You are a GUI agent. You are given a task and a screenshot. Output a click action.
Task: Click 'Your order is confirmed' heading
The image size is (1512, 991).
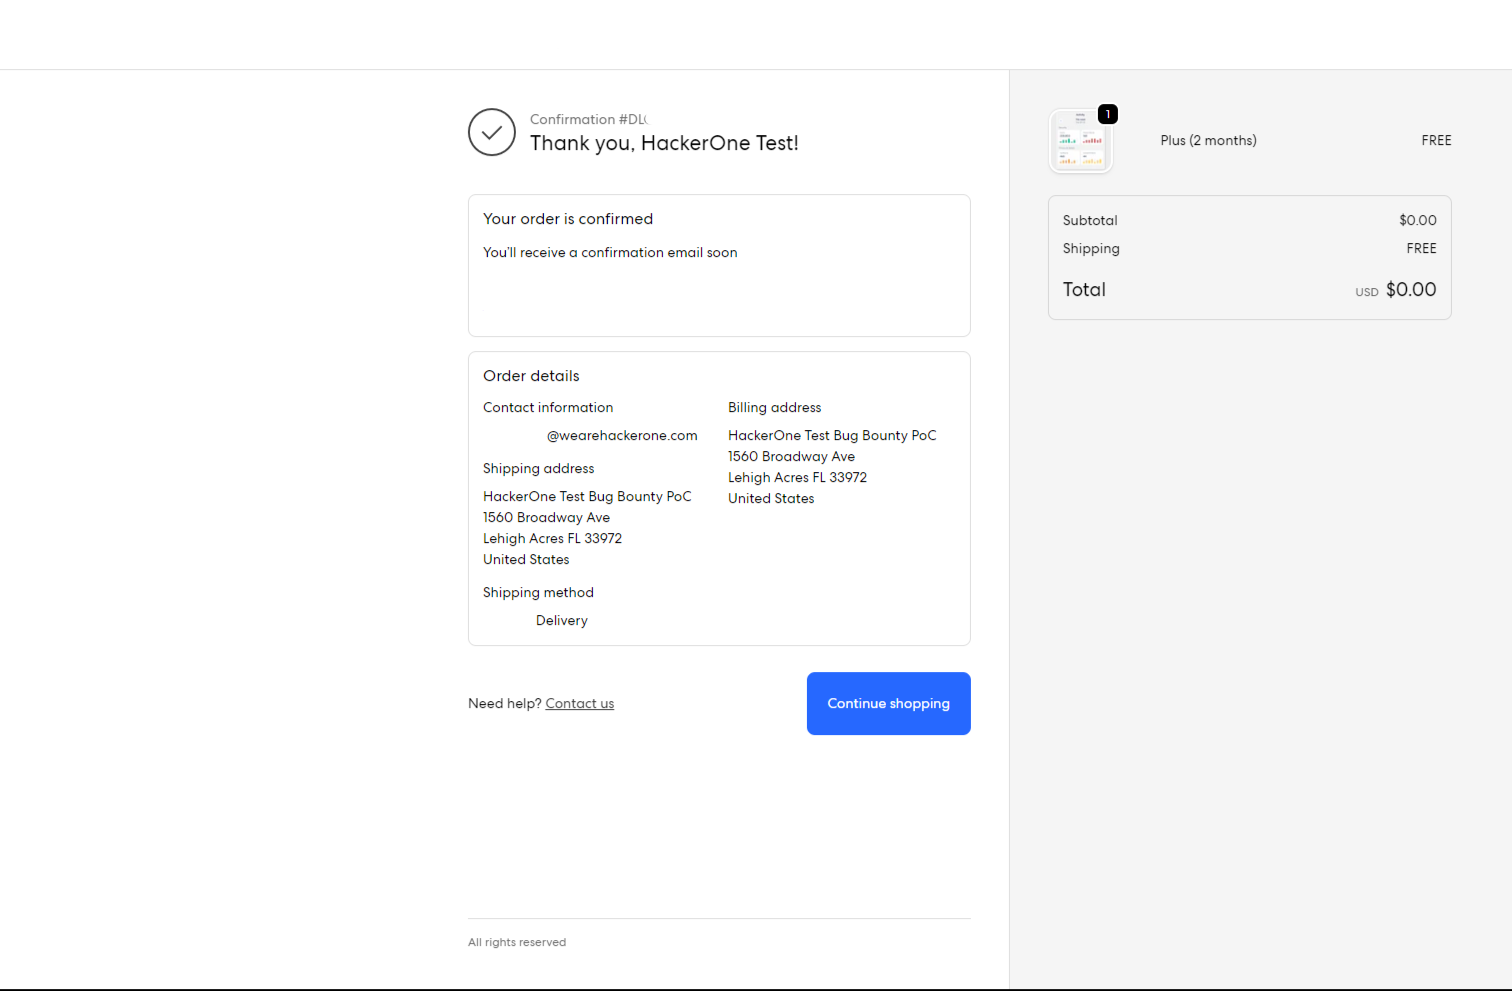click(568, 219)
